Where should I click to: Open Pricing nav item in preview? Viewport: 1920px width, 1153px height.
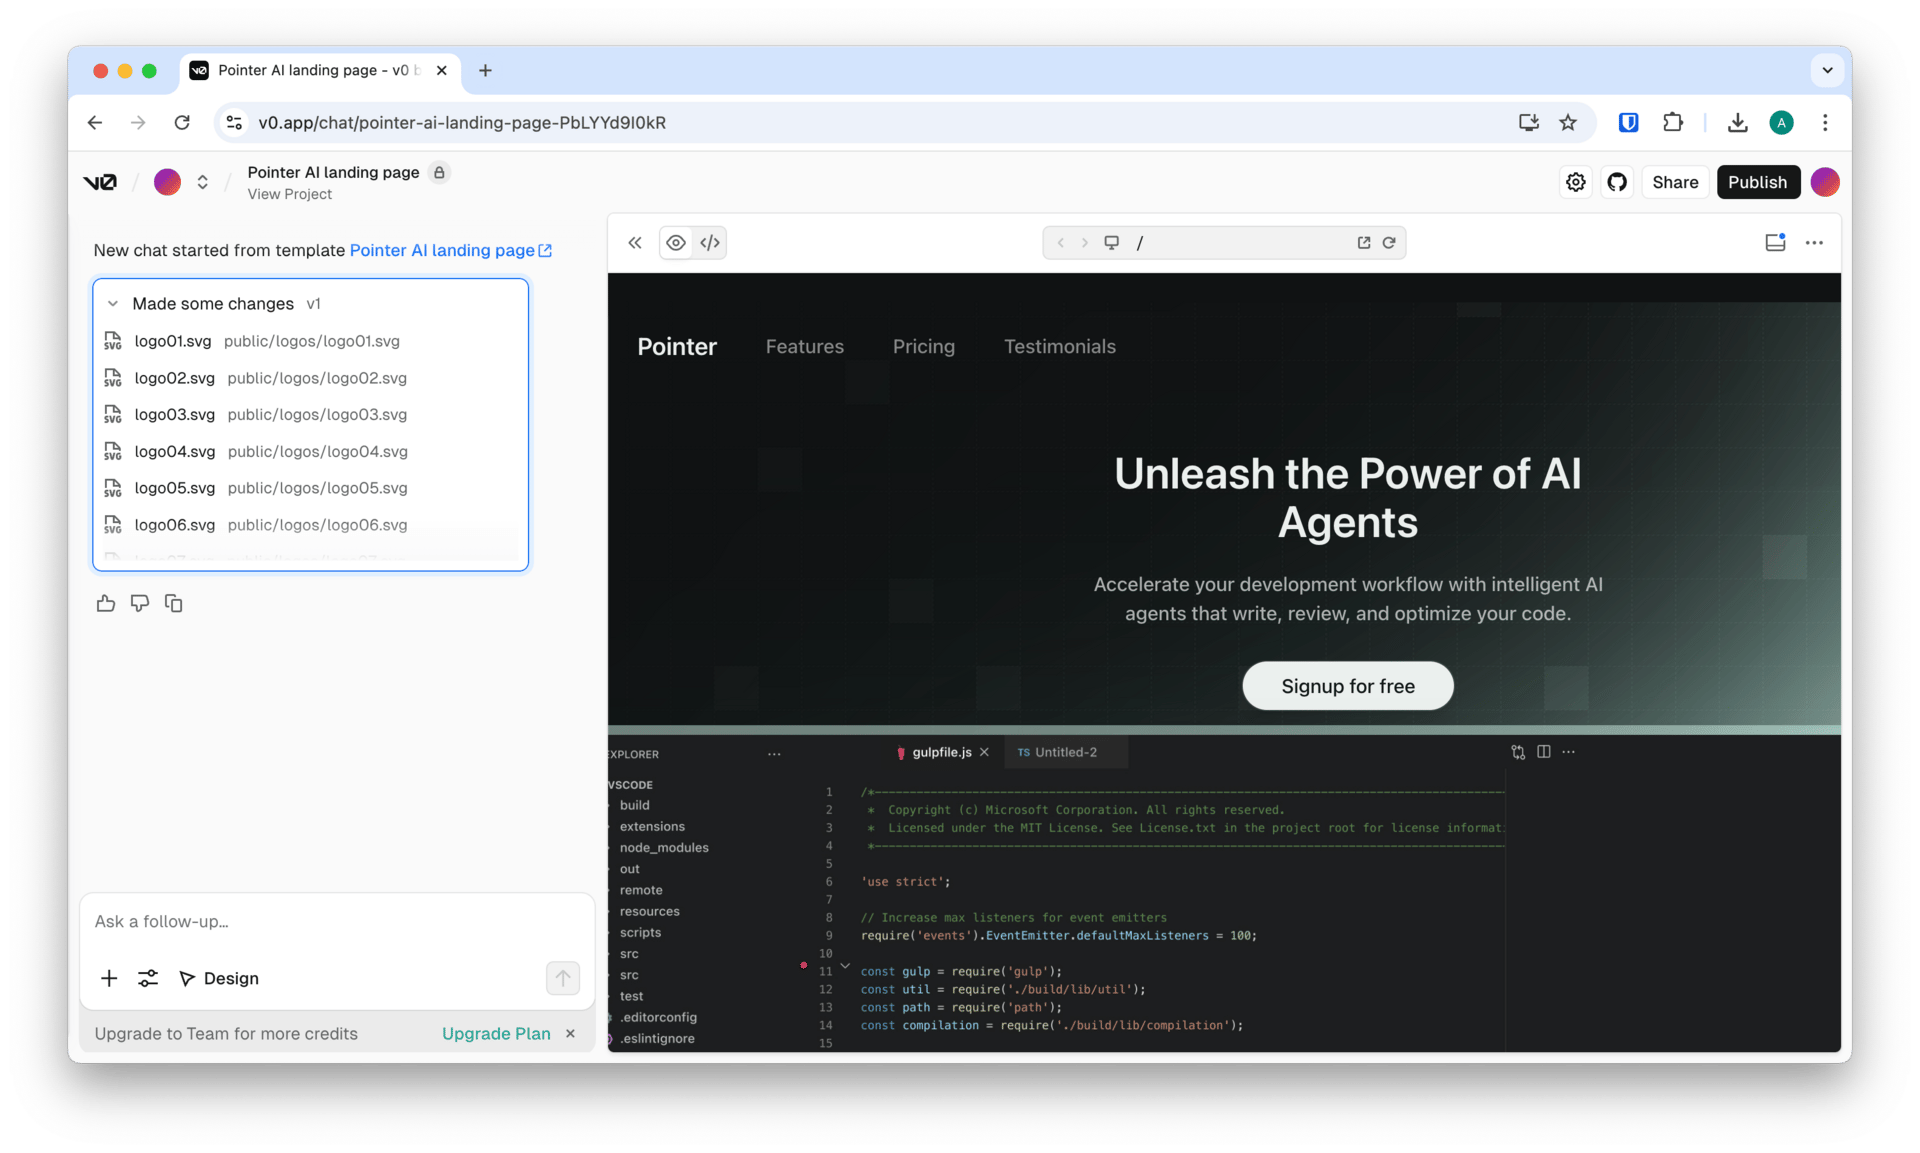click(923, 347)
